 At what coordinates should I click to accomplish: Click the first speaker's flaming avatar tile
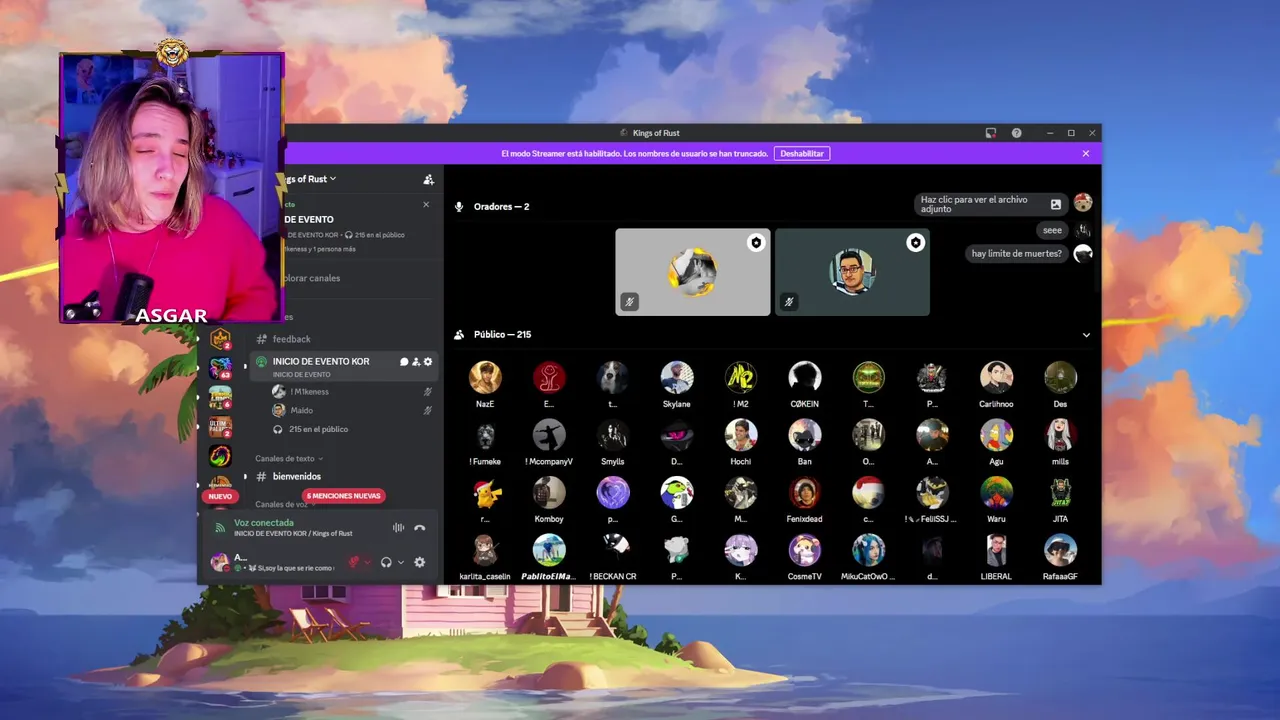click(693, 272)
